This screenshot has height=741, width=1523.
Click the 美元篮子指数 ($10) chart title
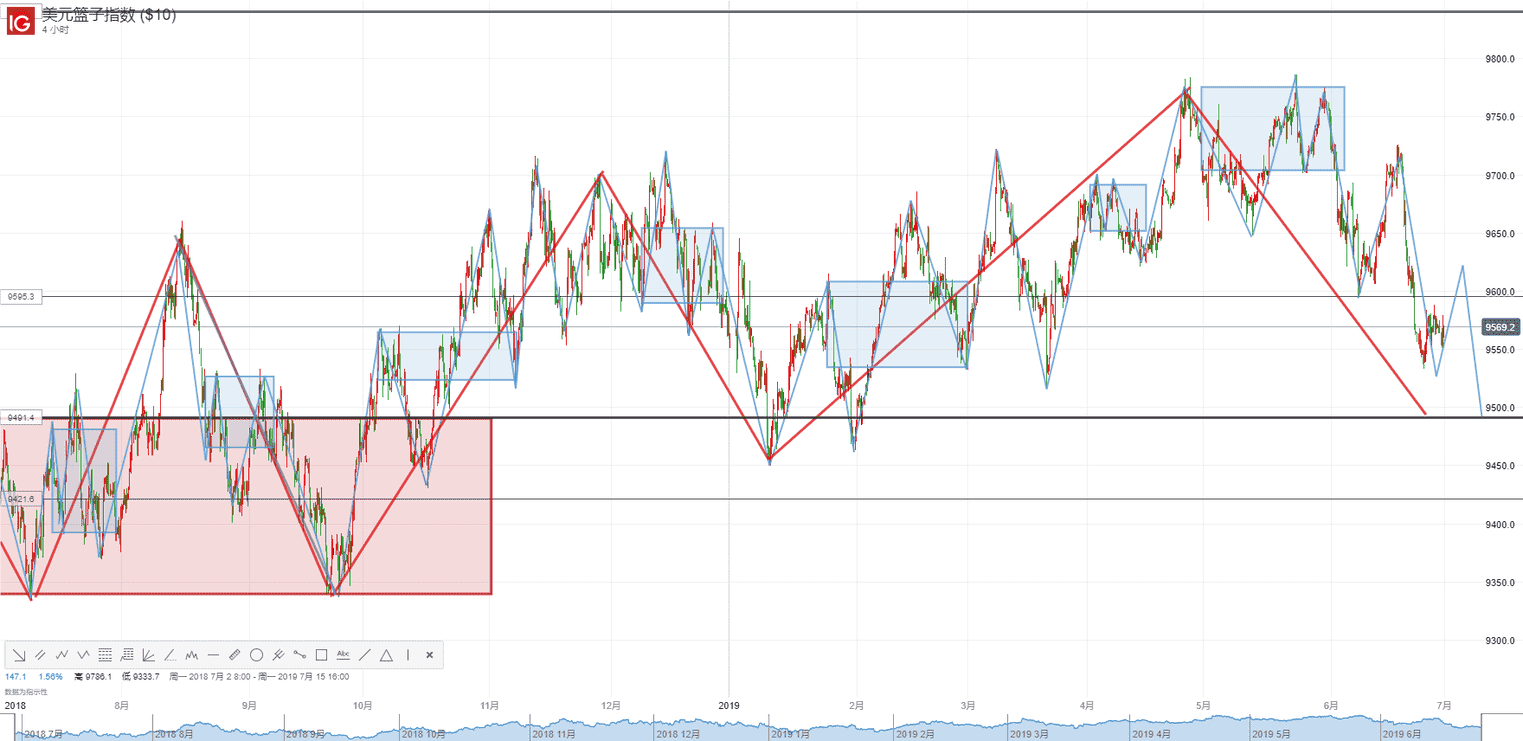pyautogui.click(x=109, y=15)
